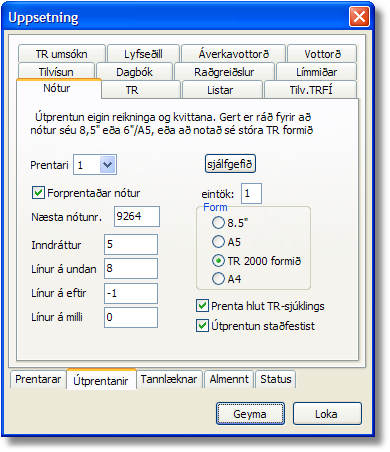
Task: Switch to the Límmiðar tab
Action: tap(316, 72)
